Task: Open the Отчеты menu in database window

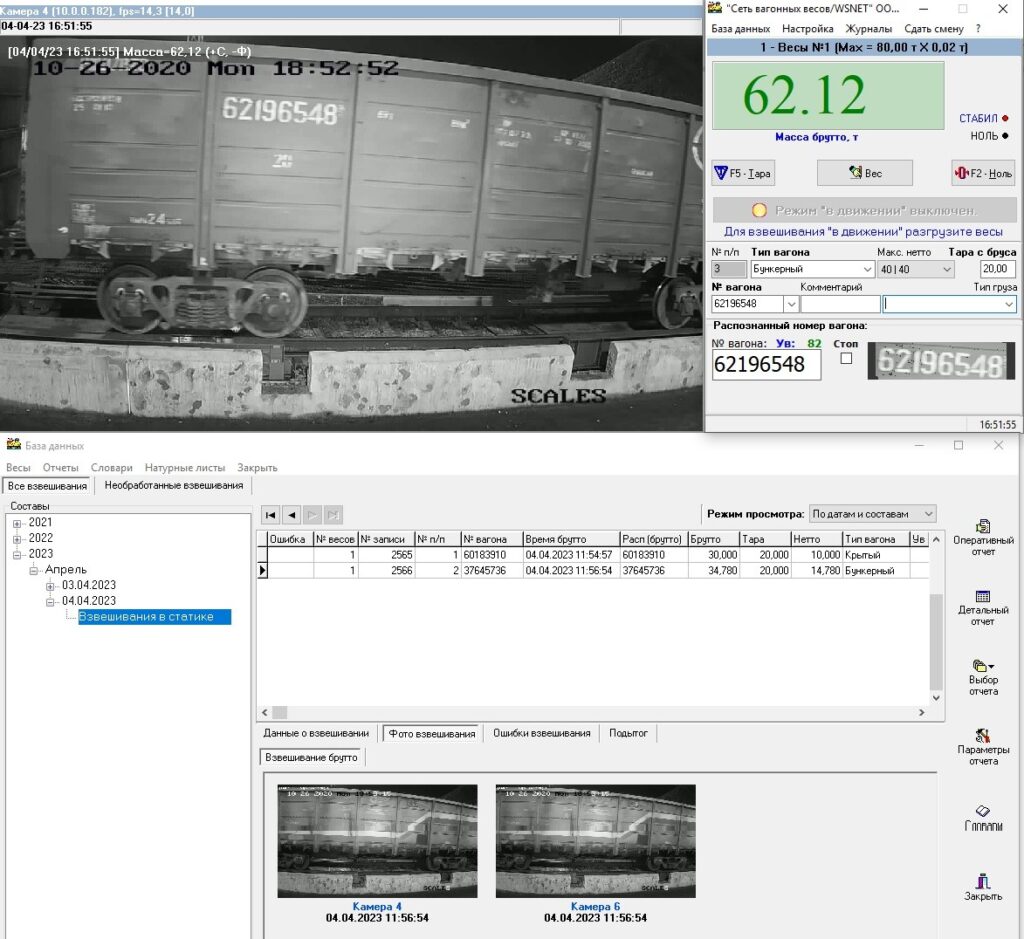Action: (x=61, y=468)
